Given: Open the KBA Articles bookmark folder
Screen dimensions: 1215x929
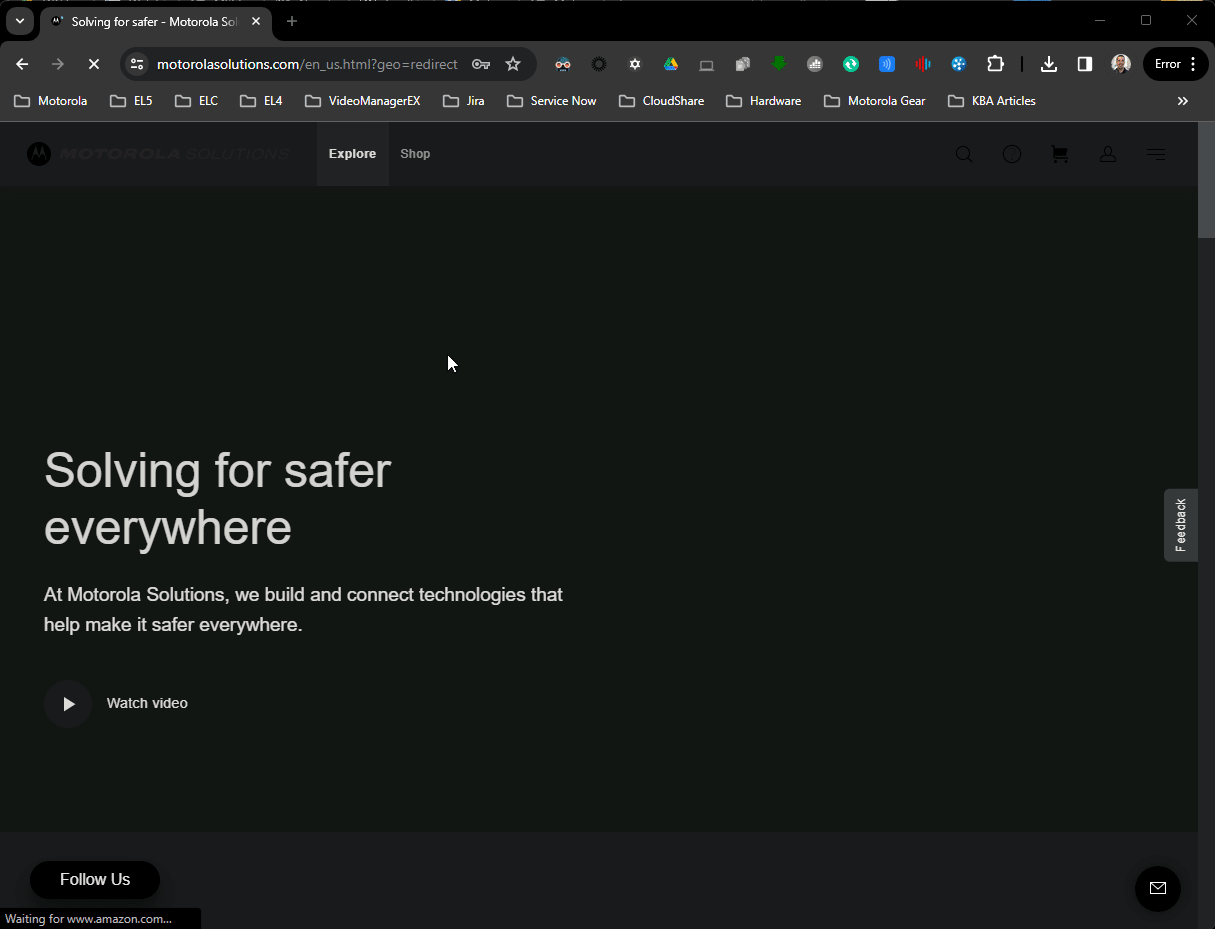Looking at the screenshot, I should click(992, 101).
